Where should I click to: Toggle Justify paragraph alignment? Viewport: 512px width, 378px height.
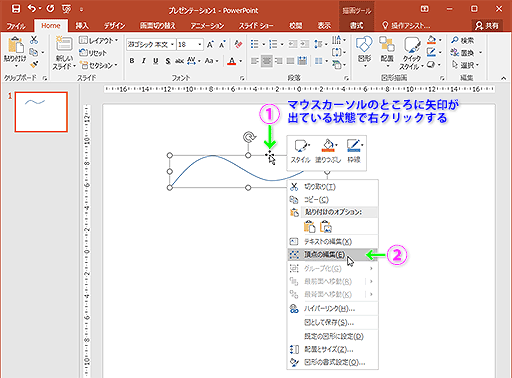tap(291, 61)
